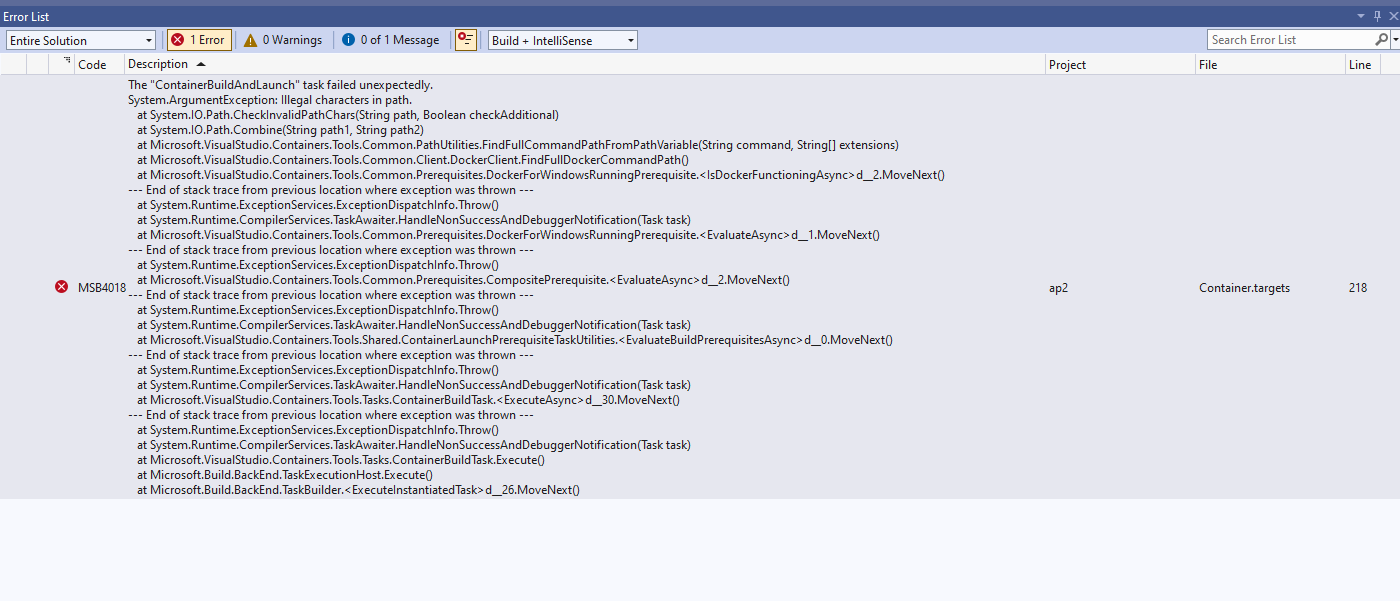Pin the Error List panel with the pushpin
The height and width of the screenshot is (601, 1400).
pos(1377,17)
